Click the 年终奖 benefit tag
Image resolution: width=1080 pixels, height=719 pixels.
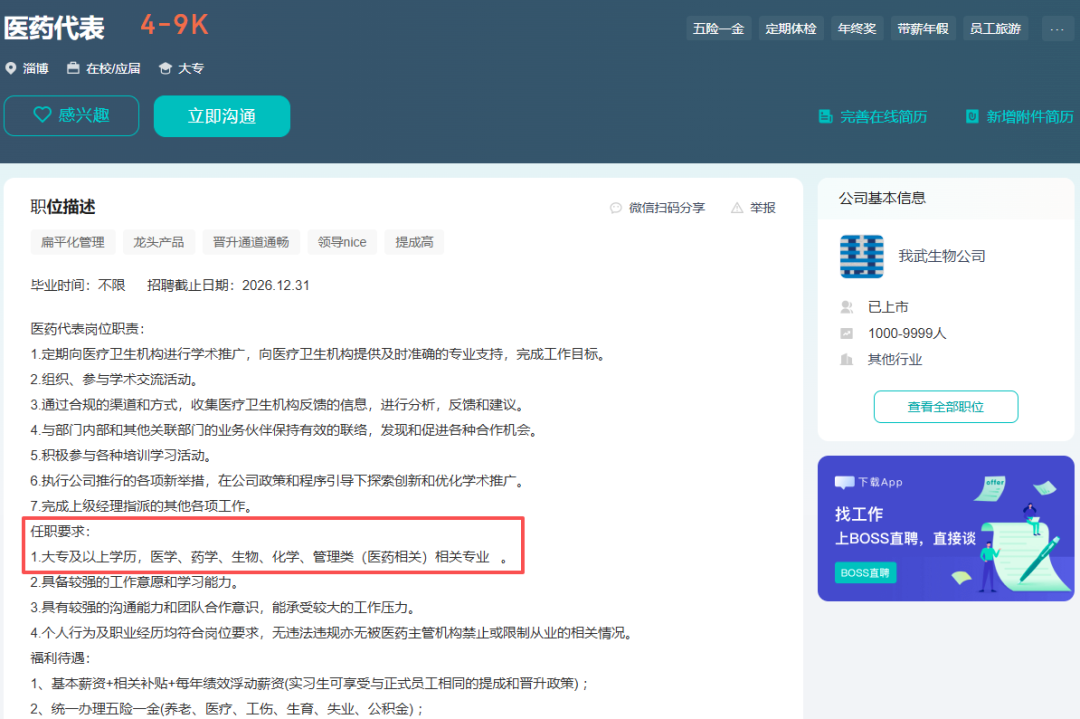857,29
